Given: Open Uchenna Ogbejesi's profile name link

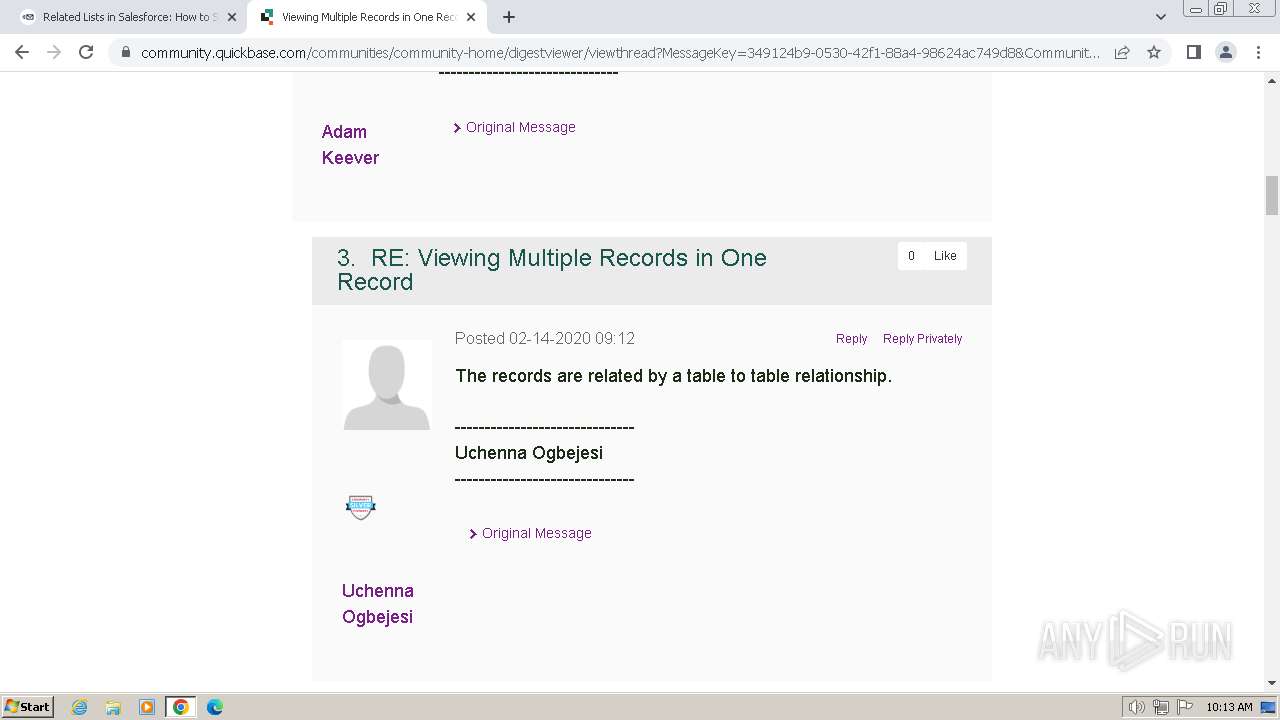Looking at the screenshot, I should [378, 604].
